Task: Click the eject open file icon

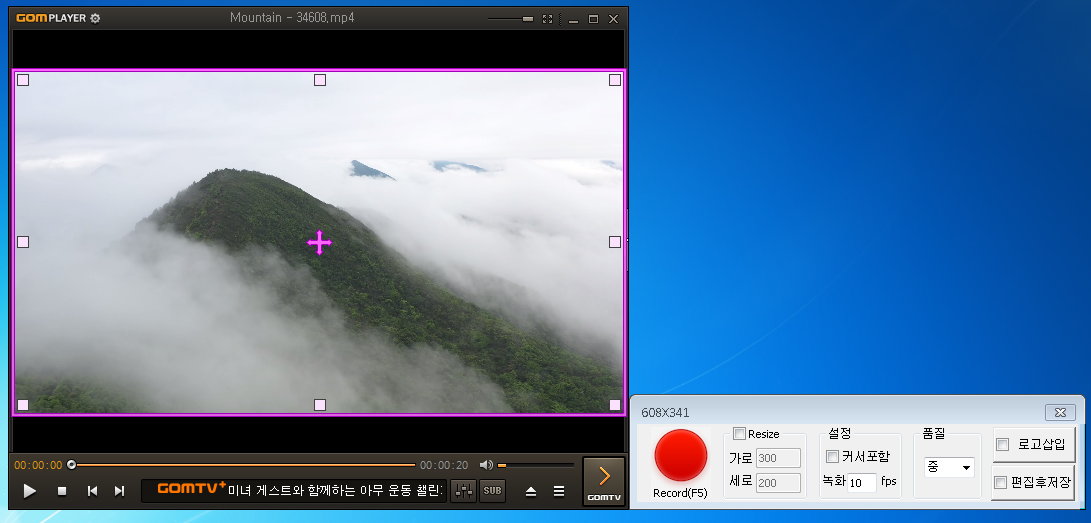Action: [x=531, y=492]
